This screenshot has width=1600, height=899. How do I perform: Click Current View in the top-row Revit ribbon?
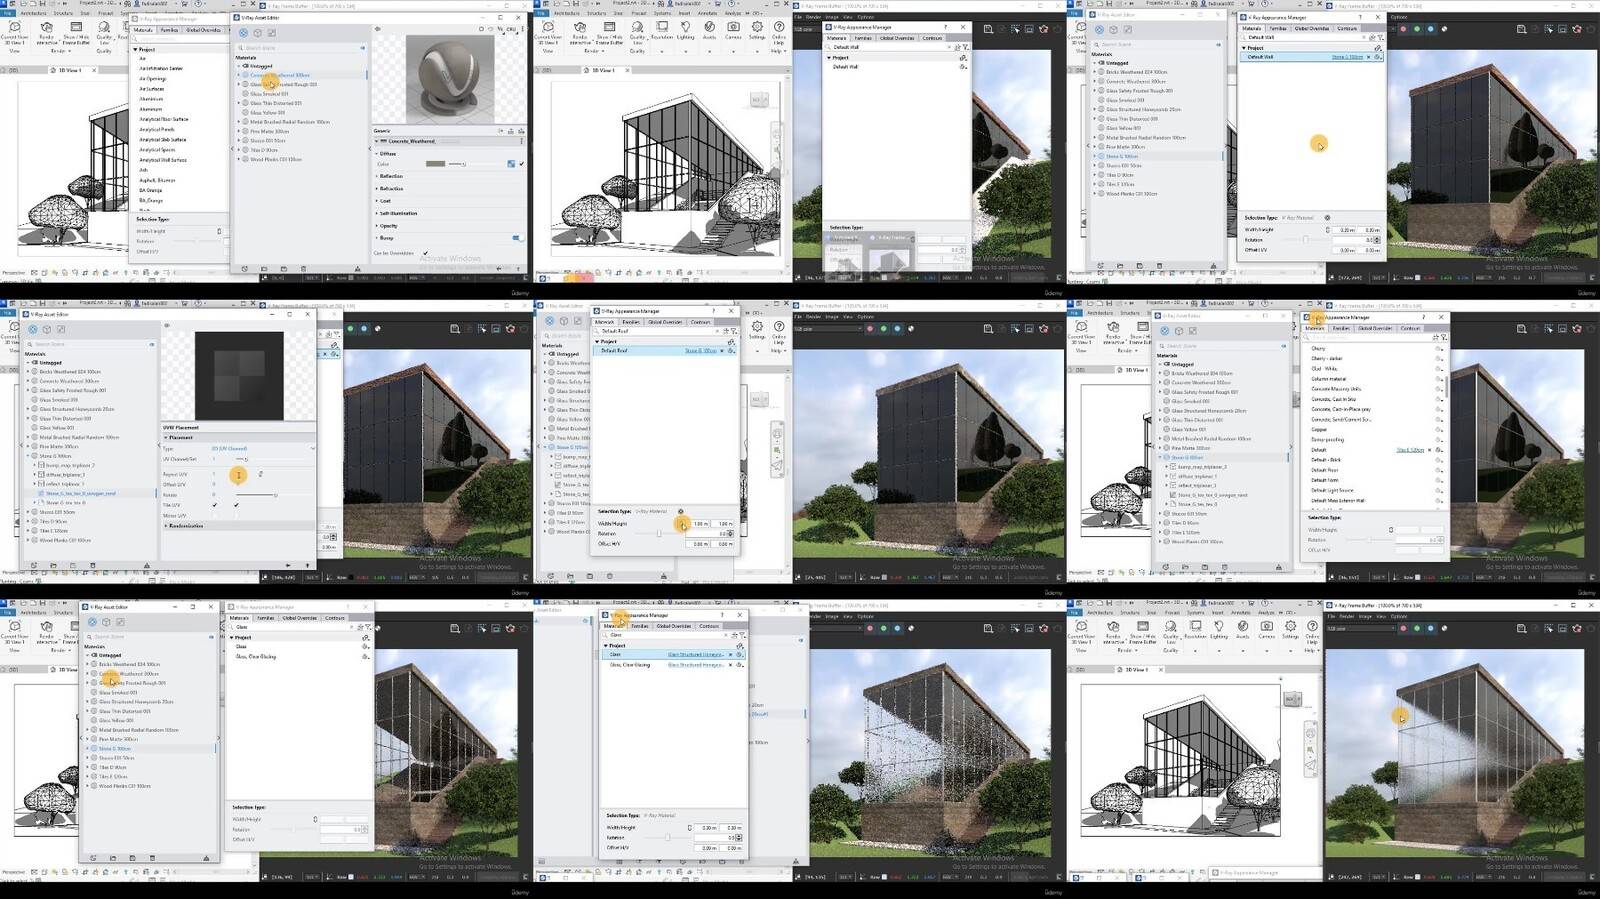[548, 32]
